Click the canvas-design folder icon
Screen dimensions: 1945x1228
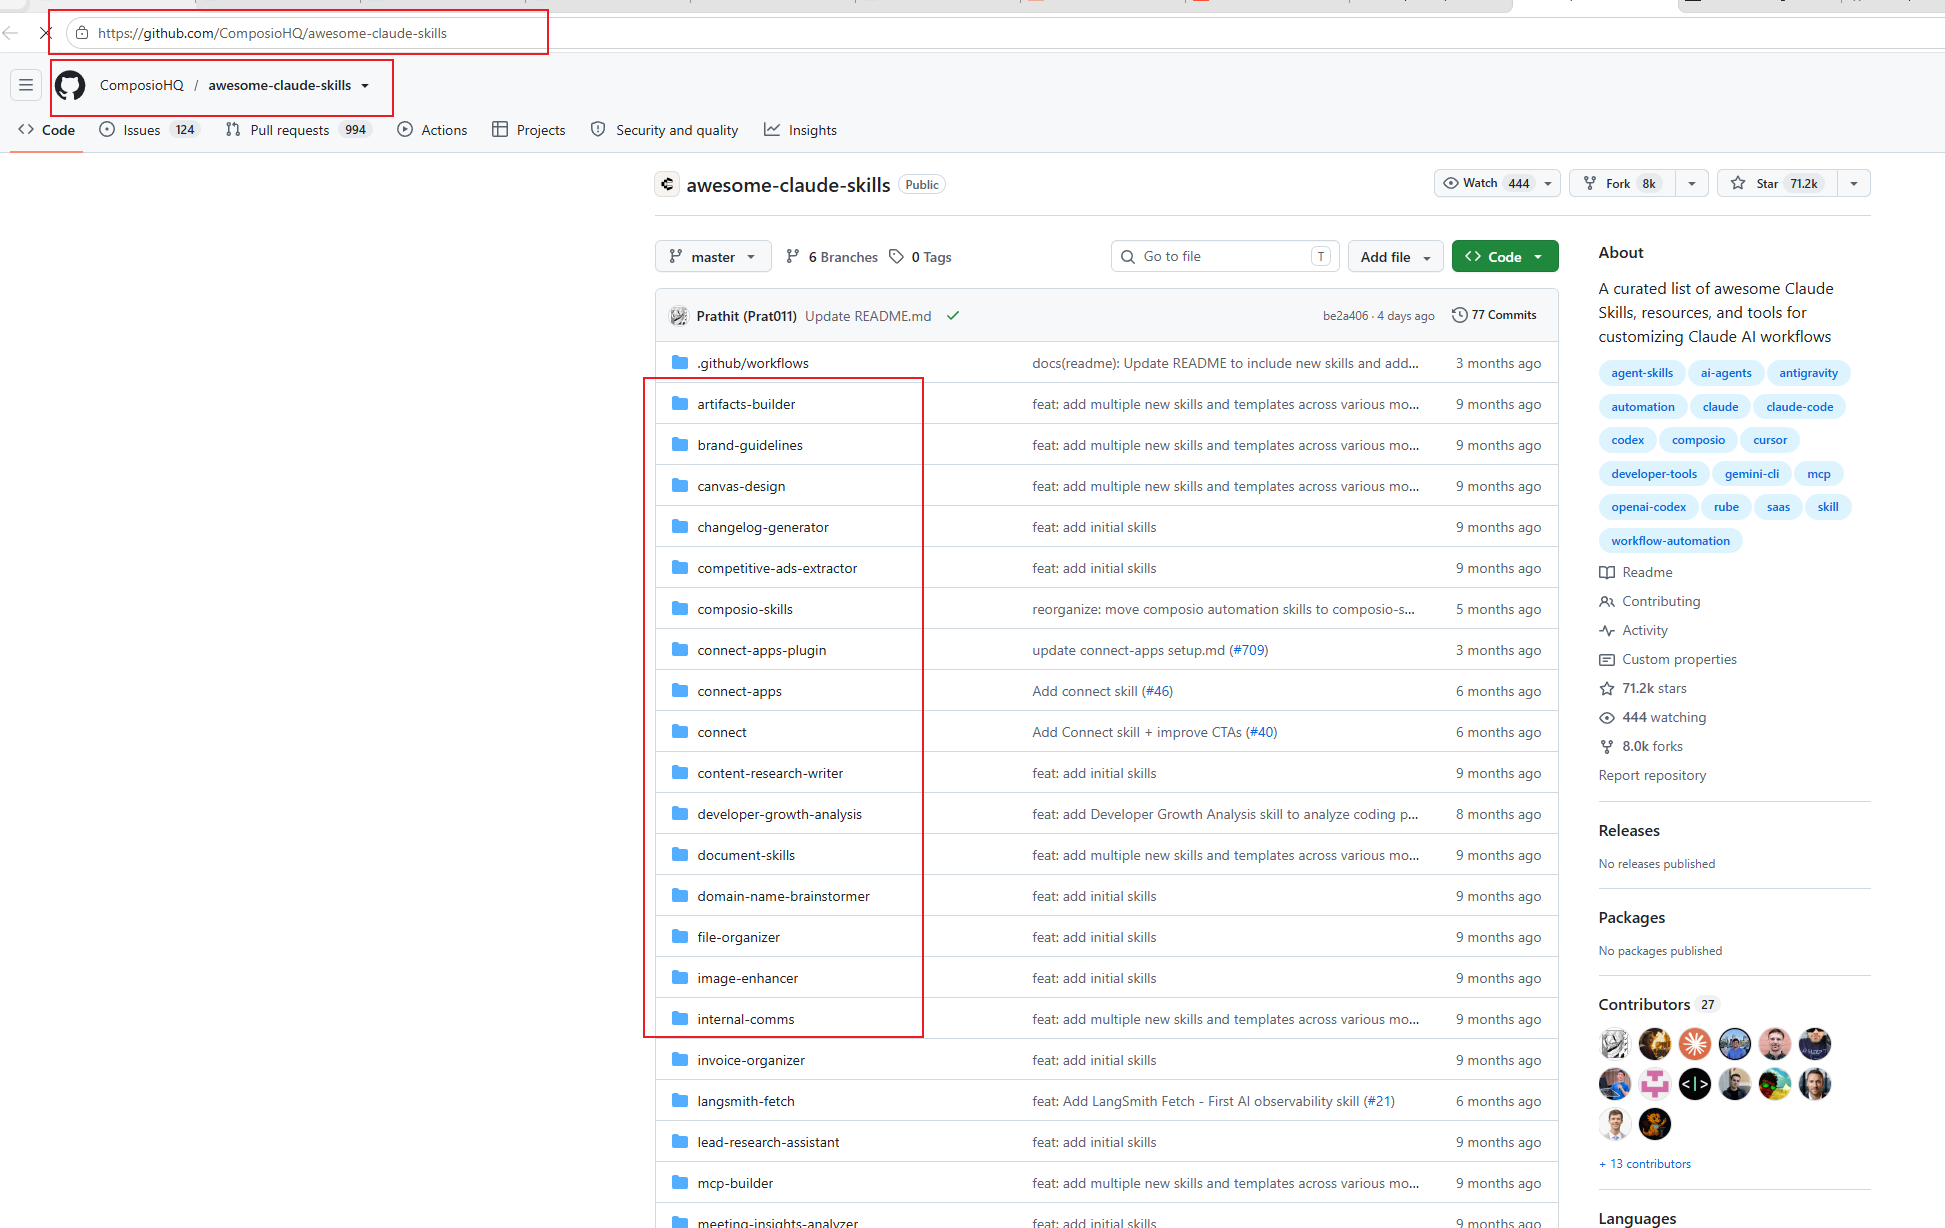(x=680, y=486)
